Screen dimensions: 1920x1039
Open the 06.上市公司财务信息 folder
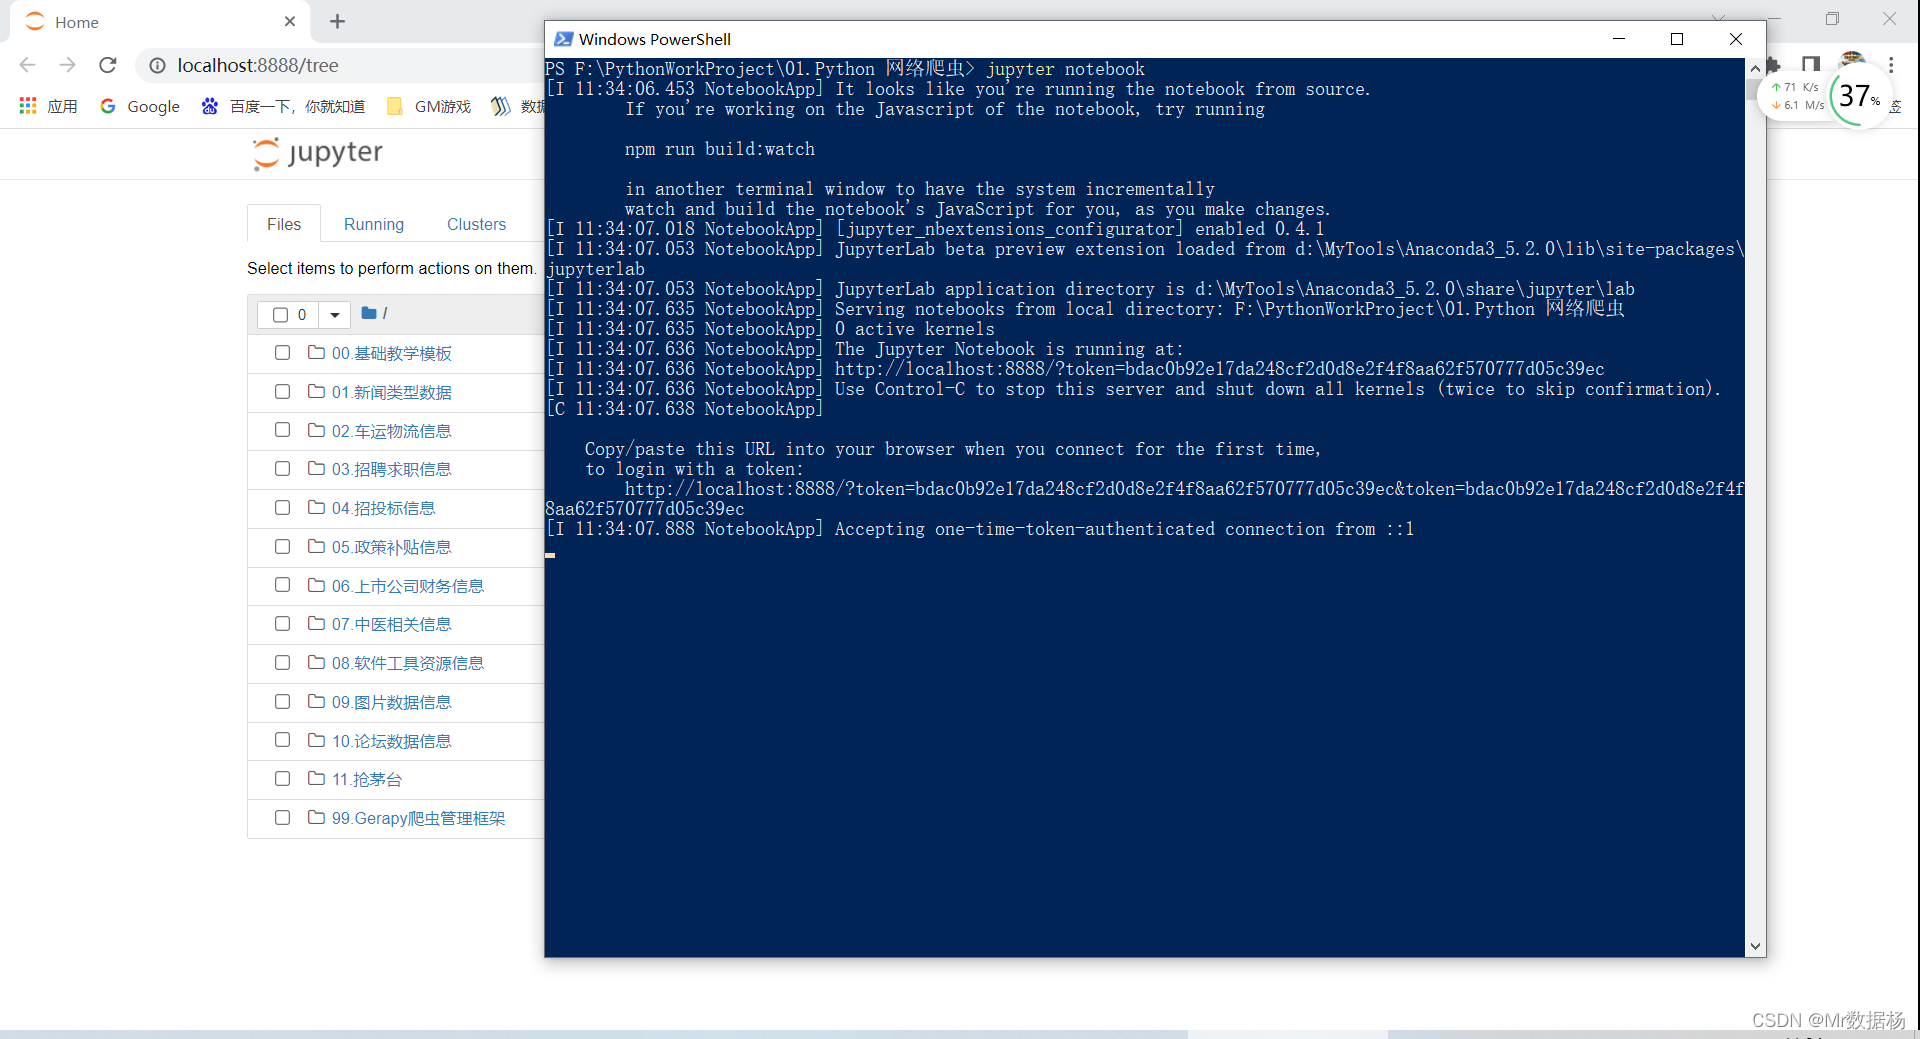pos(408,586)
